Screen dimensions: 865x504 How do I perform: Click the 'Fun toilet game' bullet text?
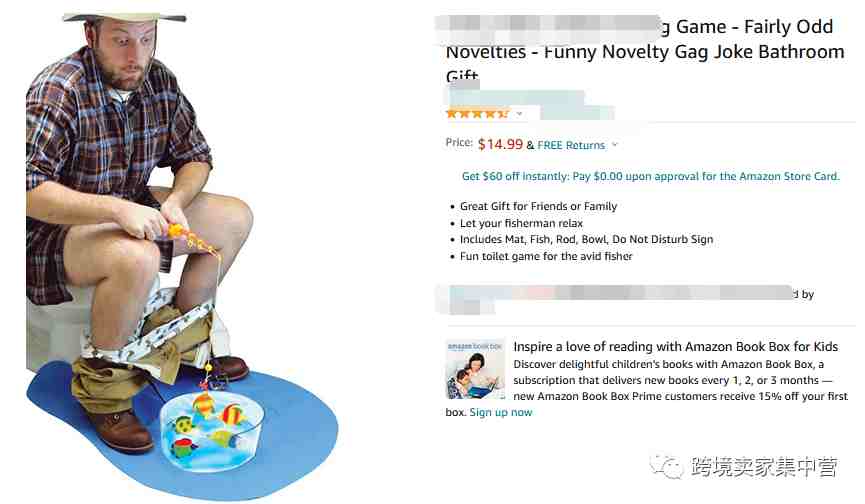546,256
